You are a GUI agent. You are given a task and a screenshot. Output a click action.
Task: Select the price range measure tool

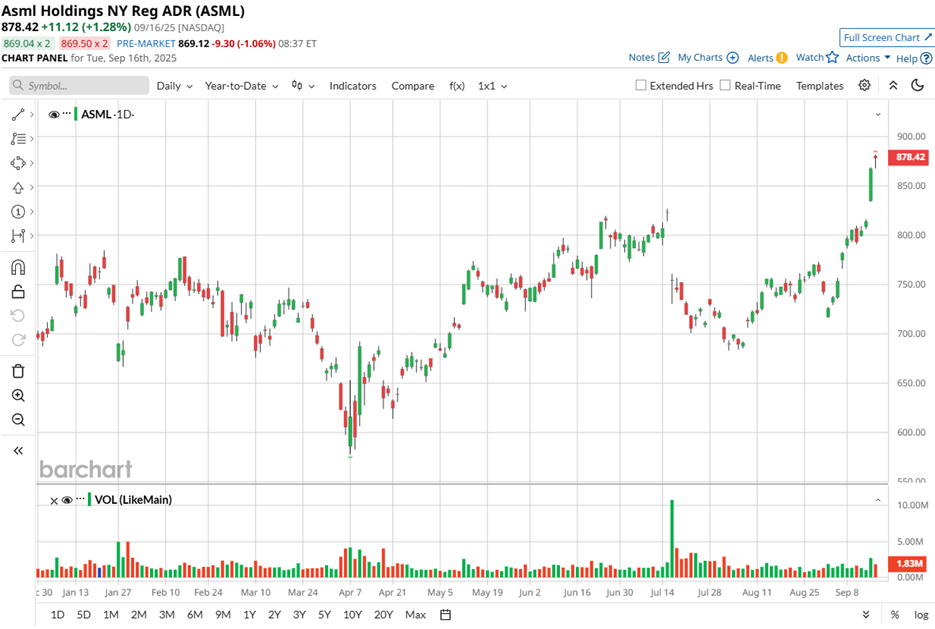pyautogui.click(x=18, y=236)
